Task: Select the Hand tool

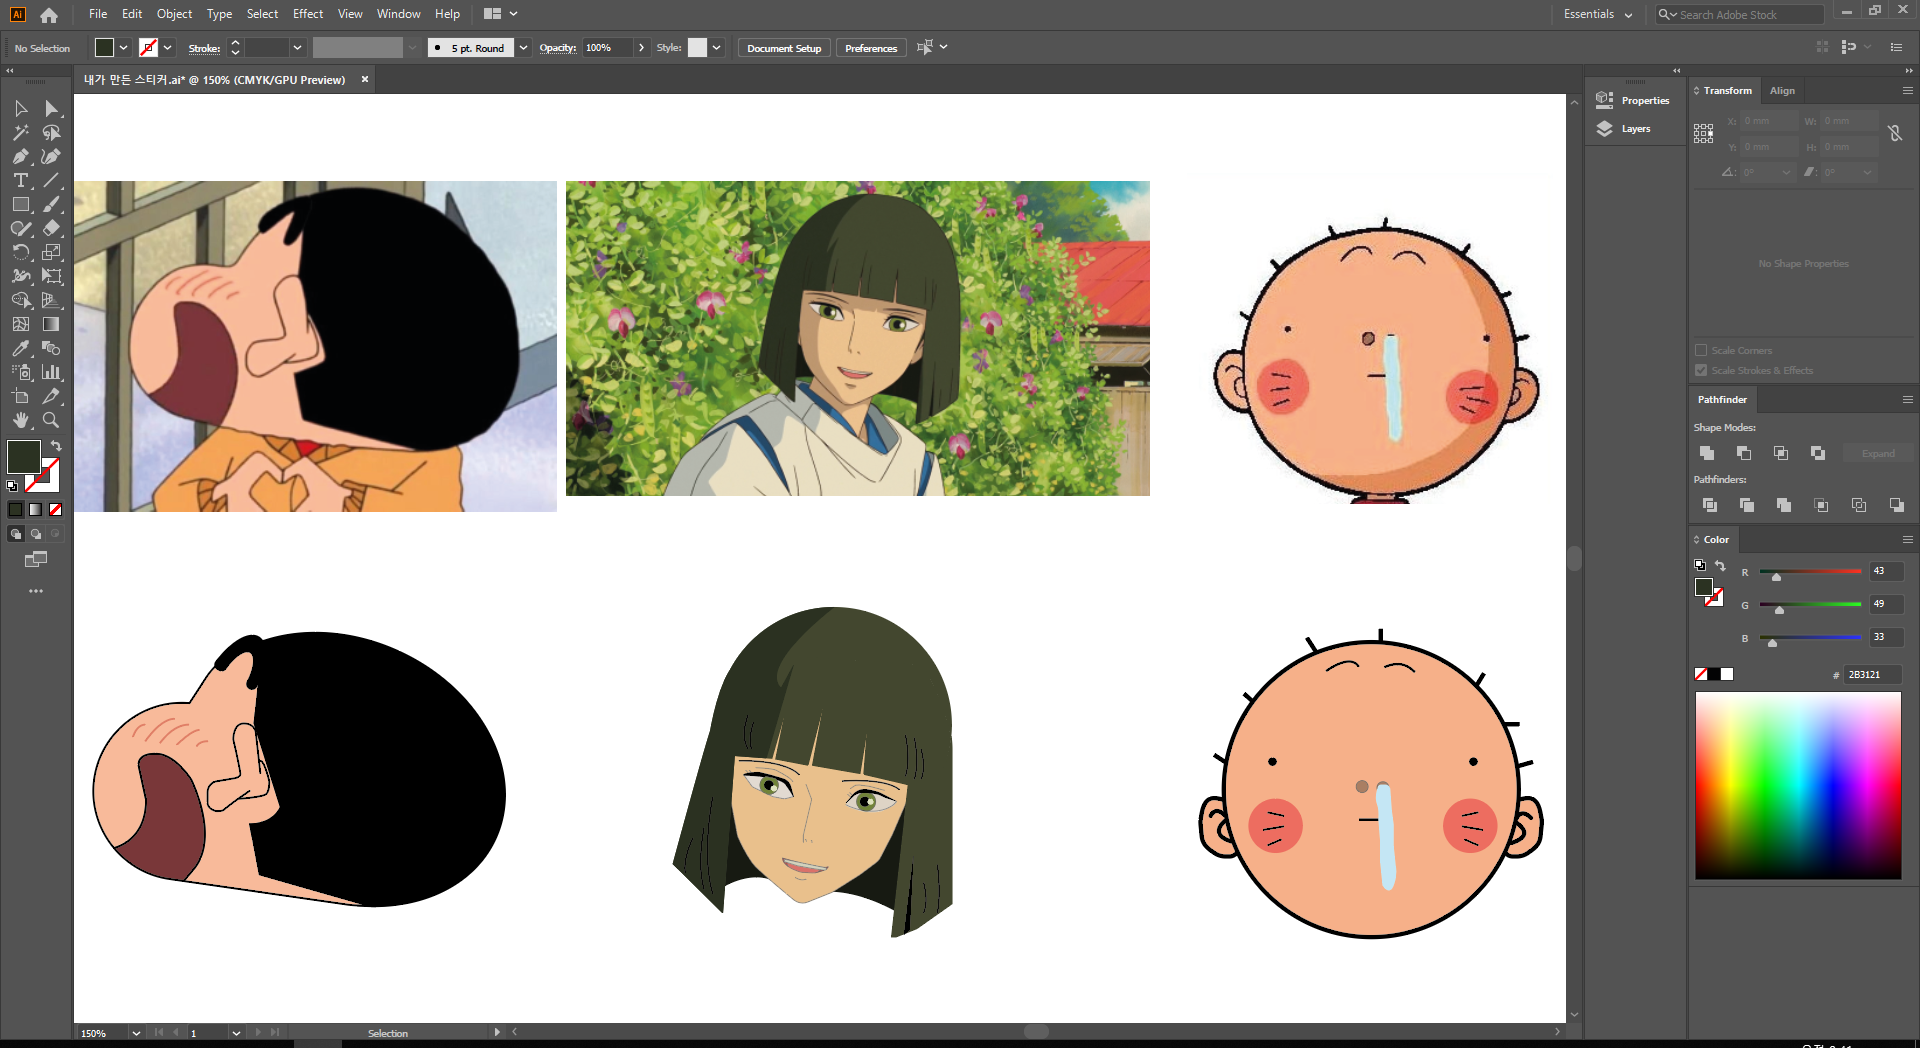Action: (x=21, y=420)
